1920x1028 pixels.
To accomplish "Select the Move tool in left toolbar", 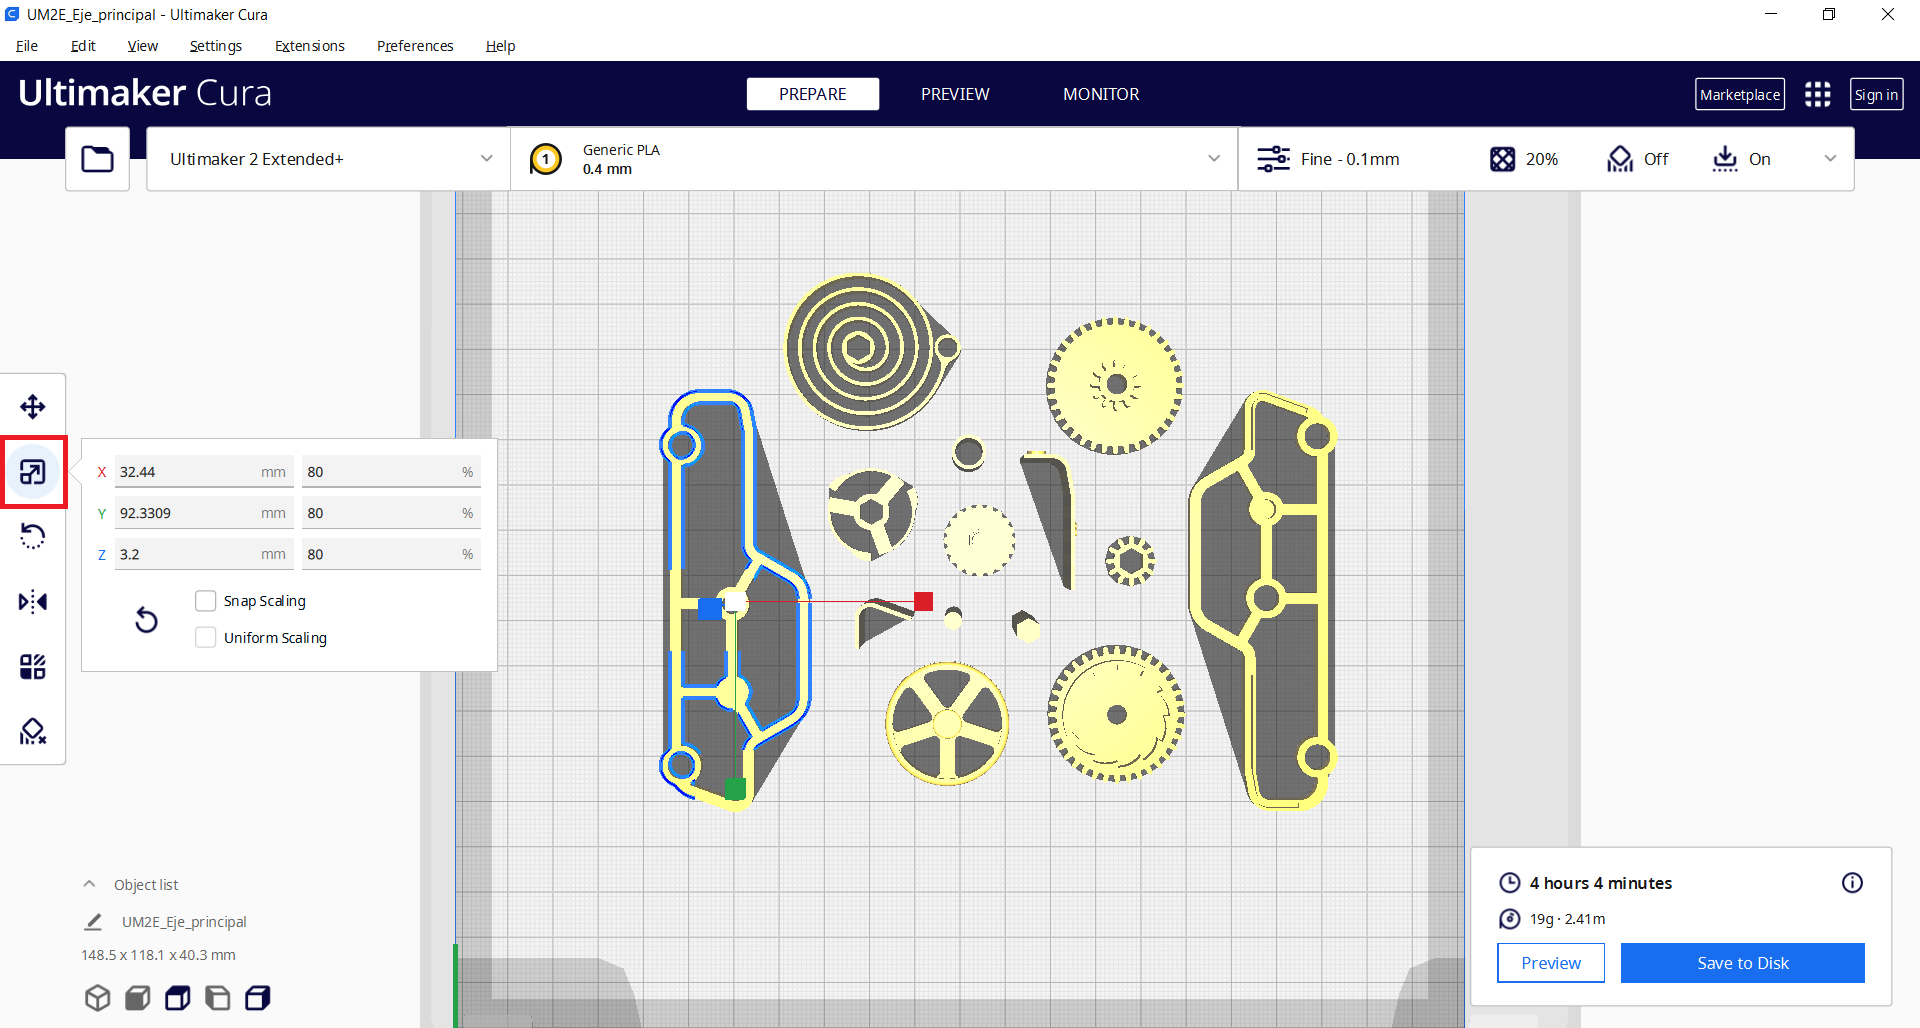I will [x=33, y=407].
